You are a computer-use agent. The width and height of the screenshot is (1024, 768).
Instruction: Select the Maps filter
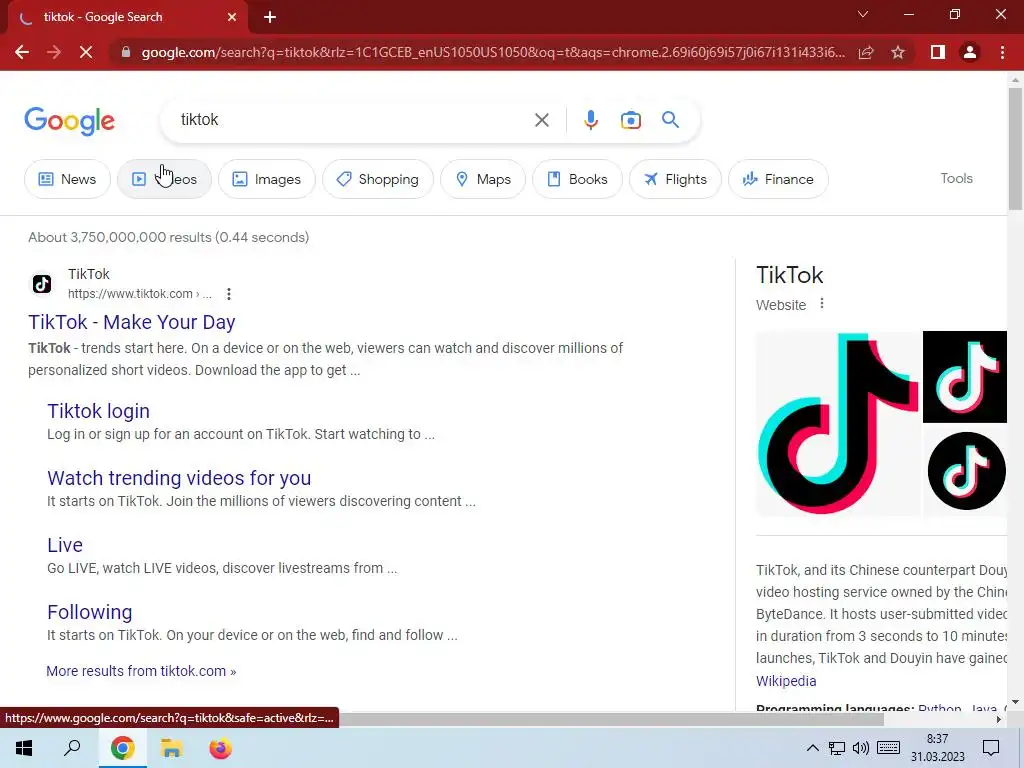(x=483, y=179)
